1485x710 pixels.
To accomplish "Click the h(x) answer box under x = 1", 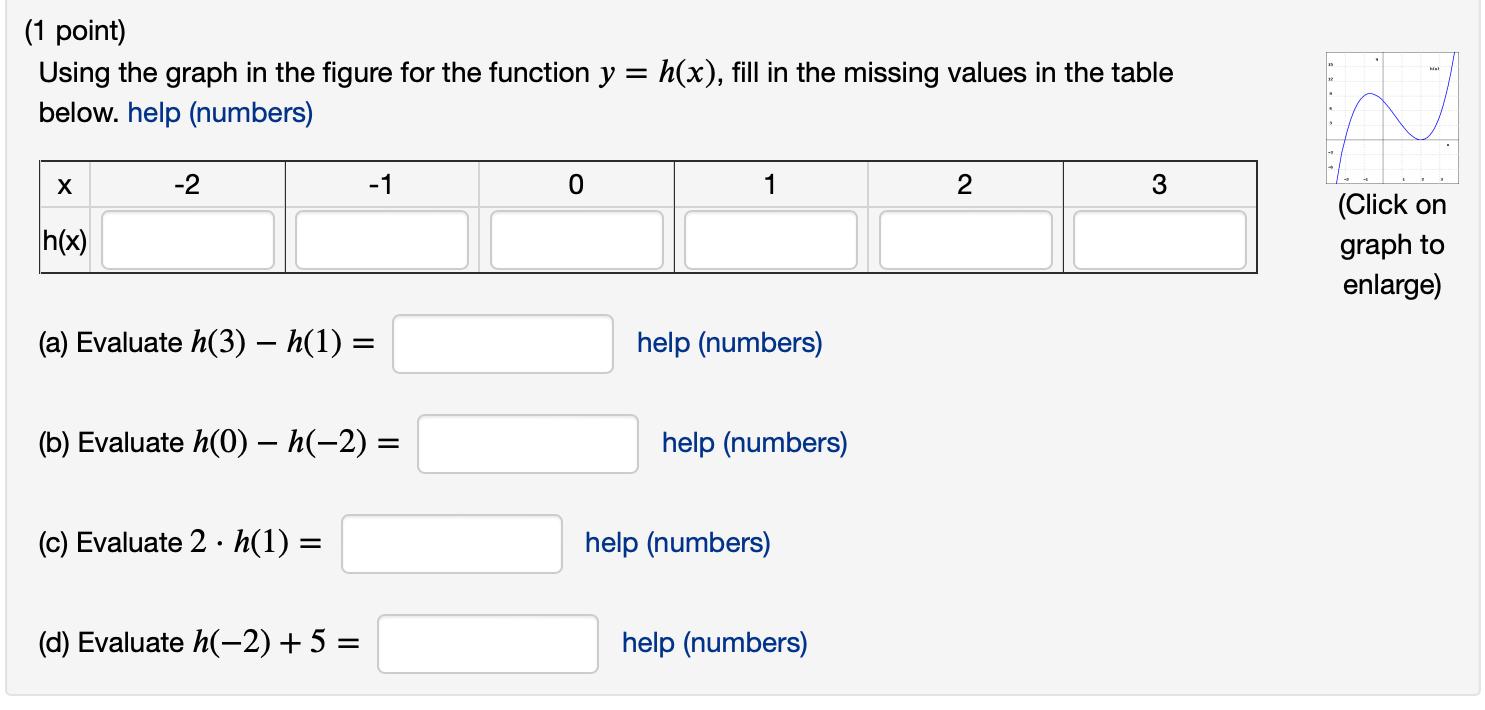I will (x=771, y=239).
